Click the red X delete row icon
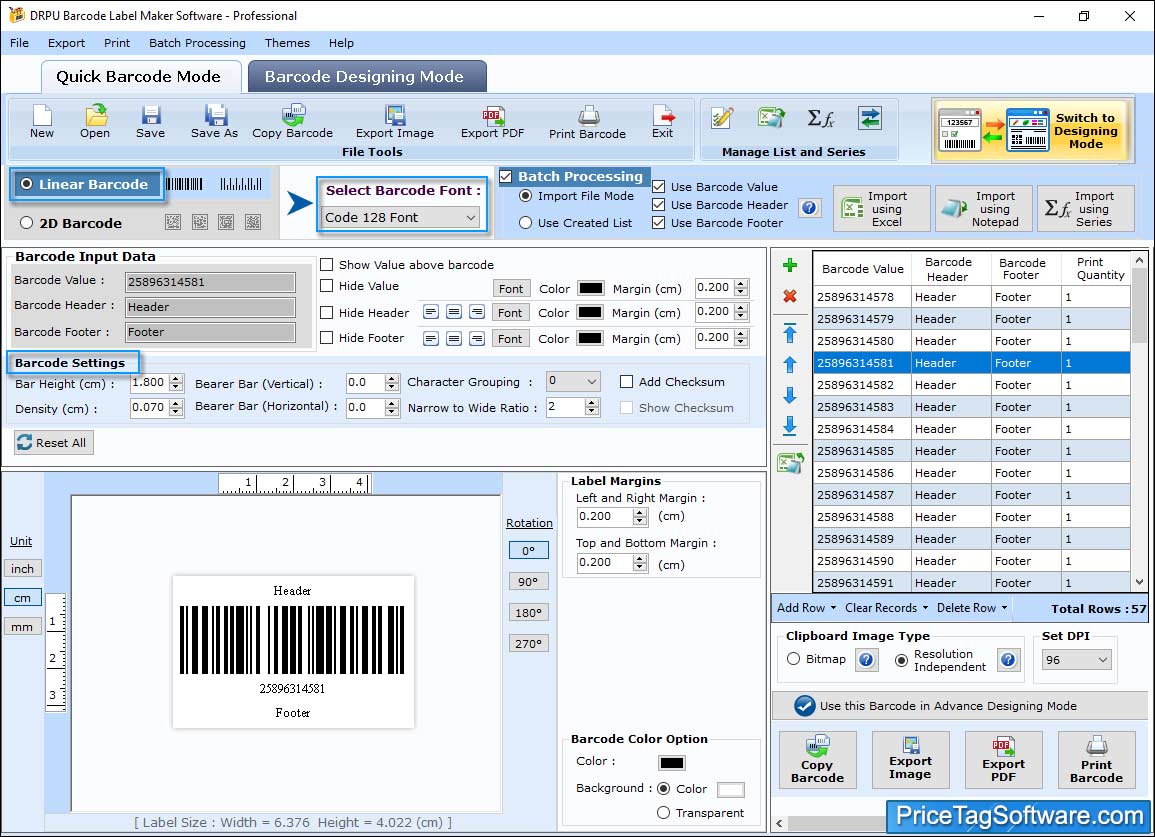The height and width of the screenshot is (837, 1155). coord(790,296)
